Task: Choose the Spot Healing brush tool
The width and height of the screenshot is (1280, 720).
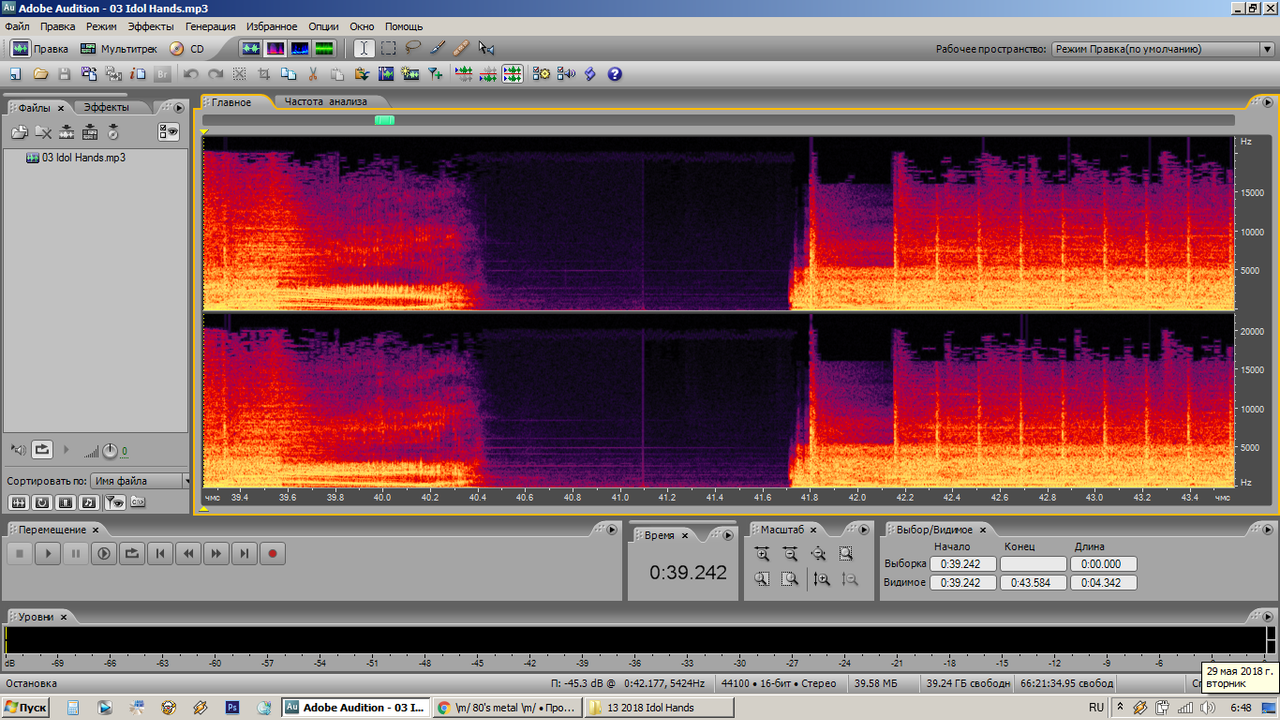Action: pyautogui.click(x=461, y=48)
